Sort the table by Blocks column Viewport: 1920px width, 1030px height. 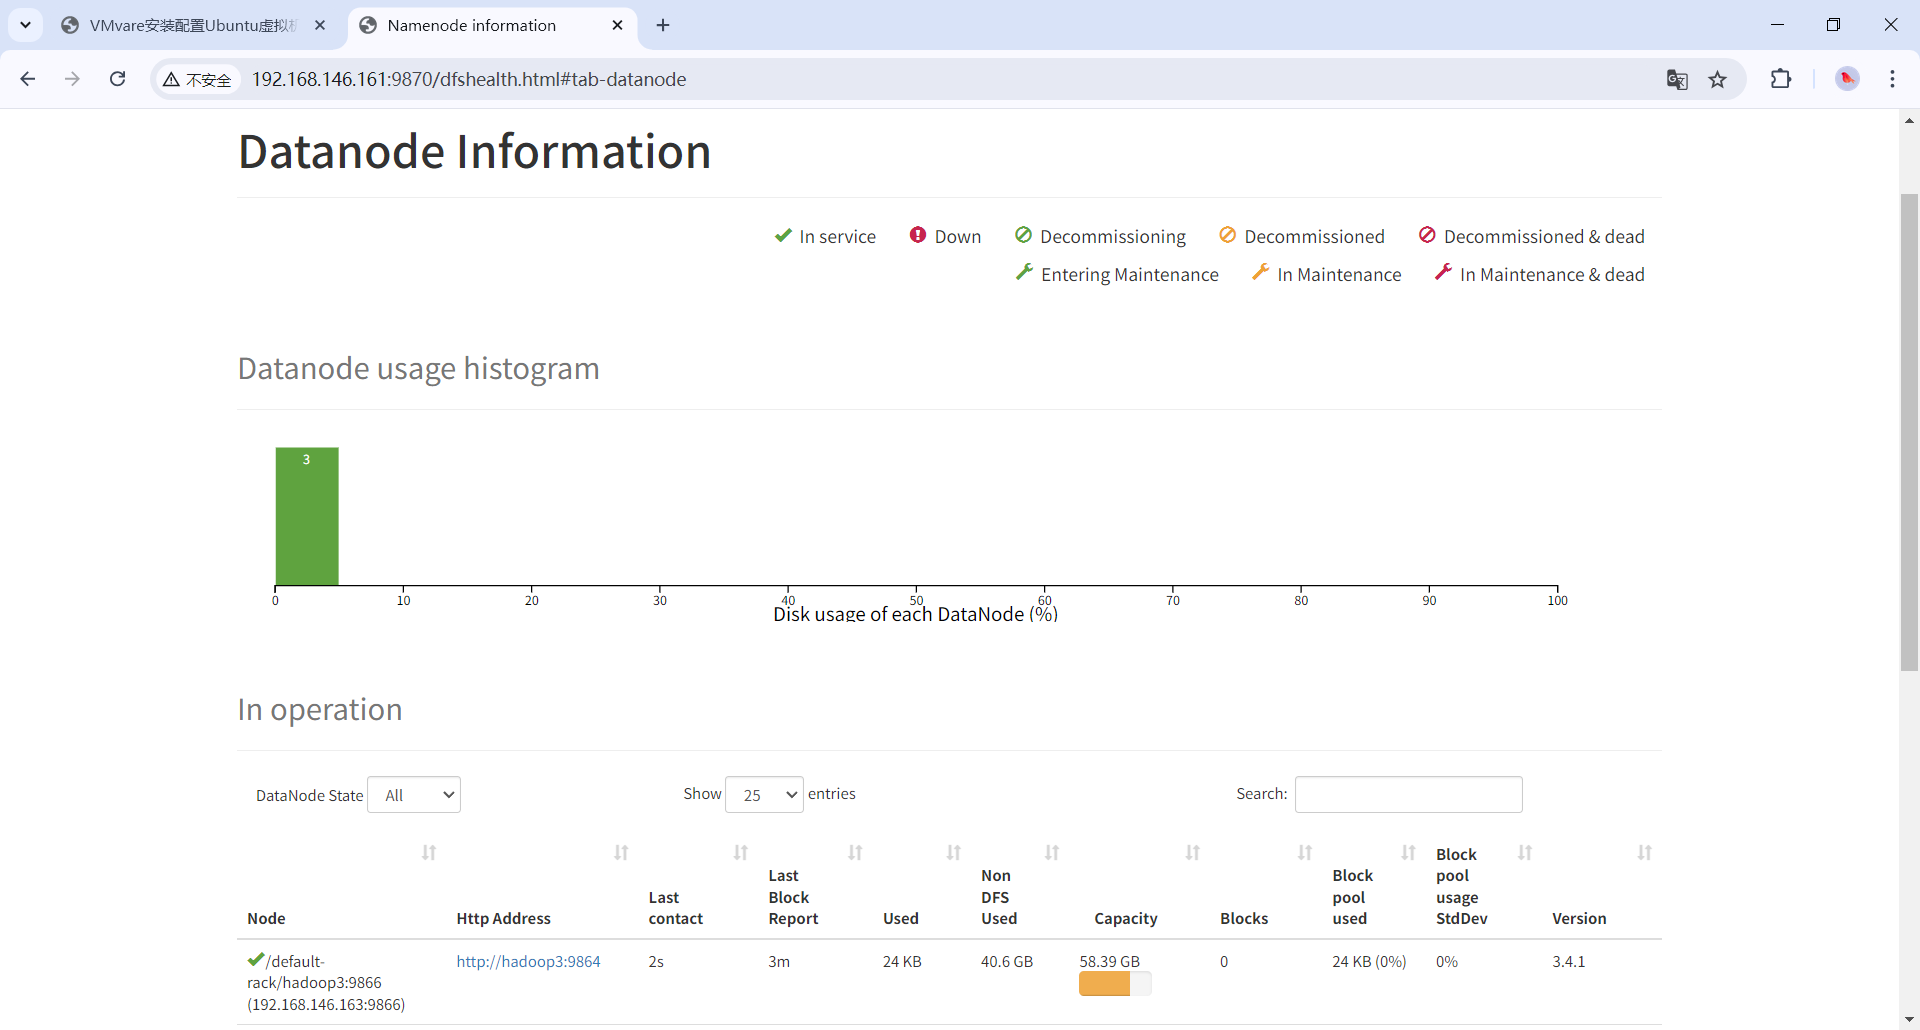click(x=1305, y=852)
